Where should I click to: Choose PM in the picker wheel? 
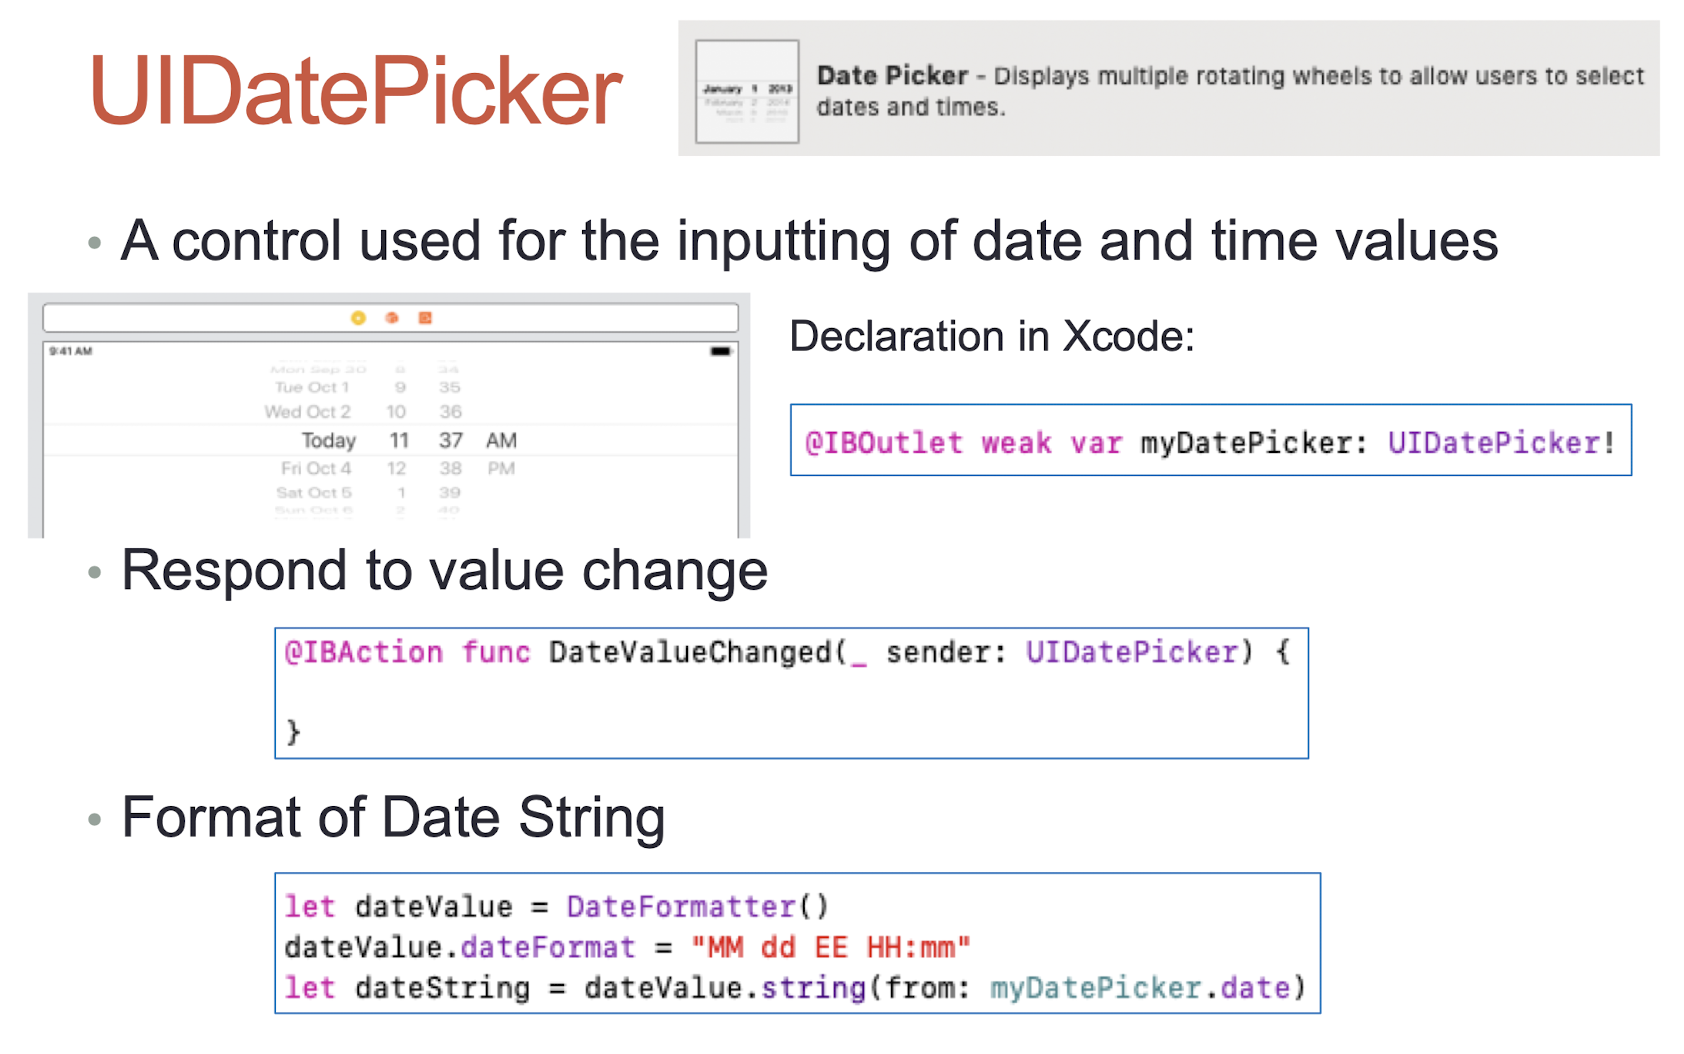pos(501,469)
